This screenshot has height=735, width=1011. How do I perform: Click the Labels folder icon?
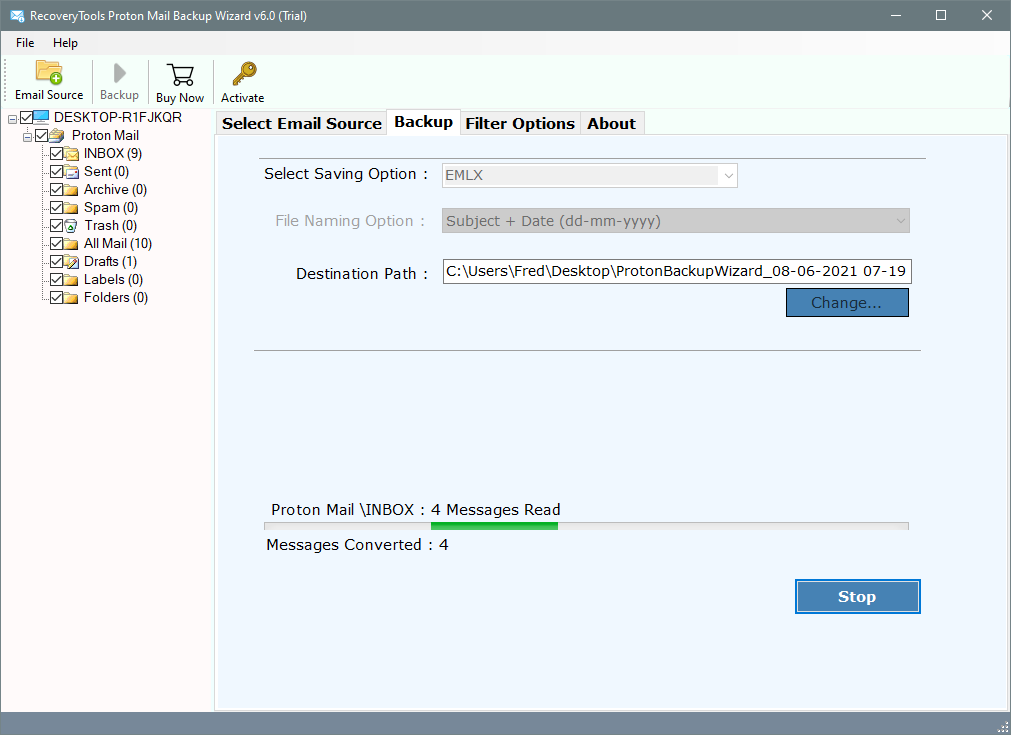[72, 280]
